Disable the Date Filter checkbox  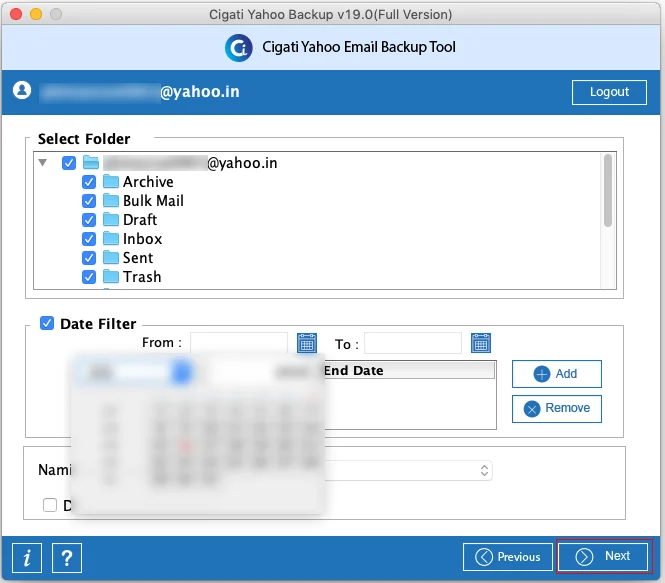pos(47,323)
